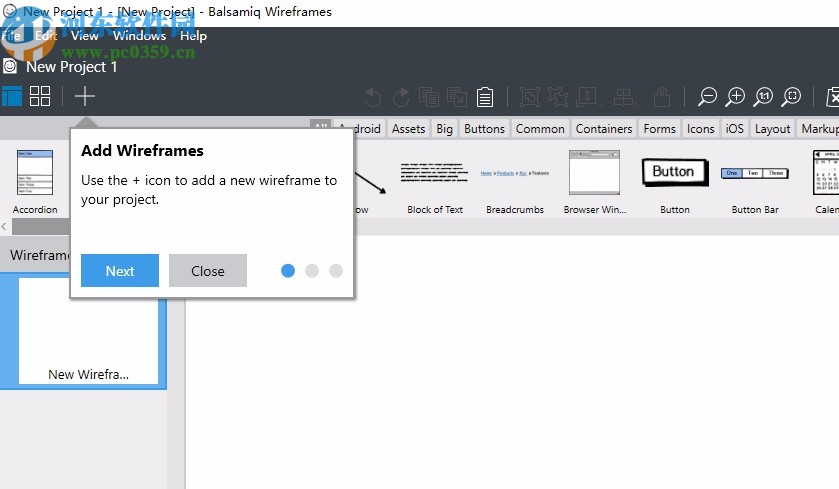The image size is (839, 489).
Task: Click the New Project 1 project title
Action: coord(72,67)
